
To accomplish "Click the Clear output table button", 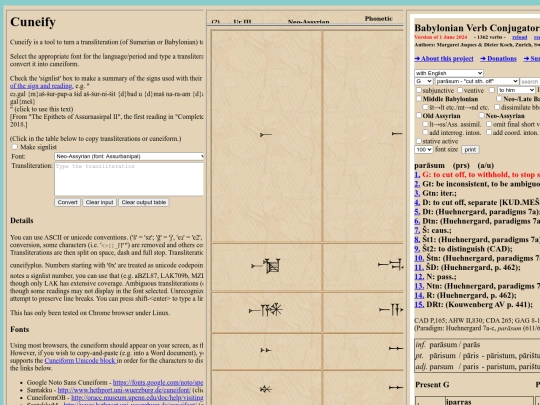I will [144, 202].
